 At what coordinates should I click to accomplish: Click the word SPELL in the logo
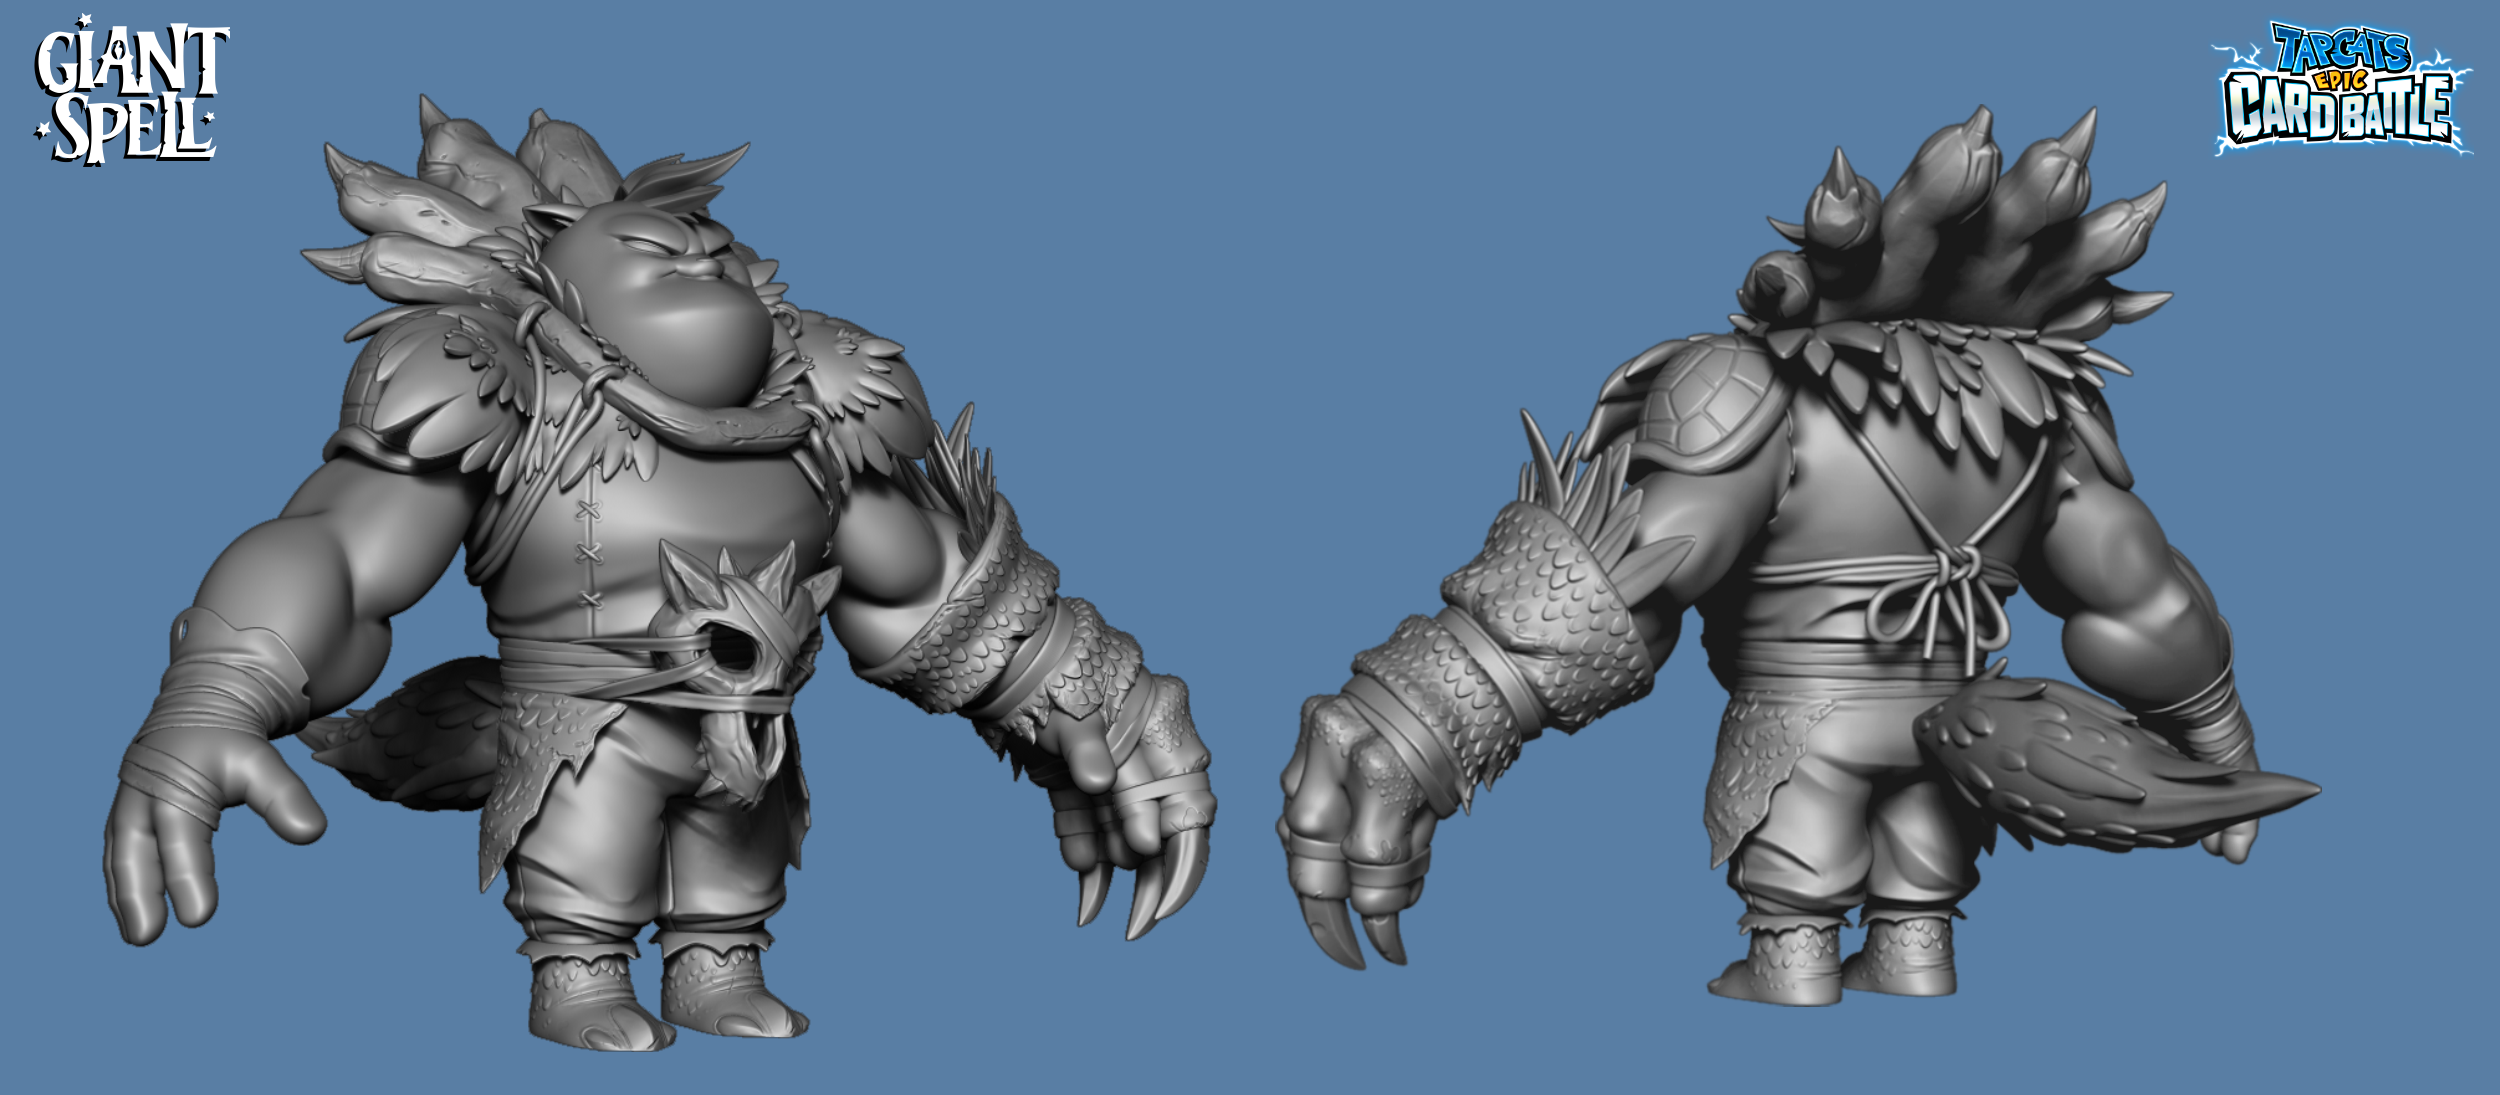pos(132,128)
